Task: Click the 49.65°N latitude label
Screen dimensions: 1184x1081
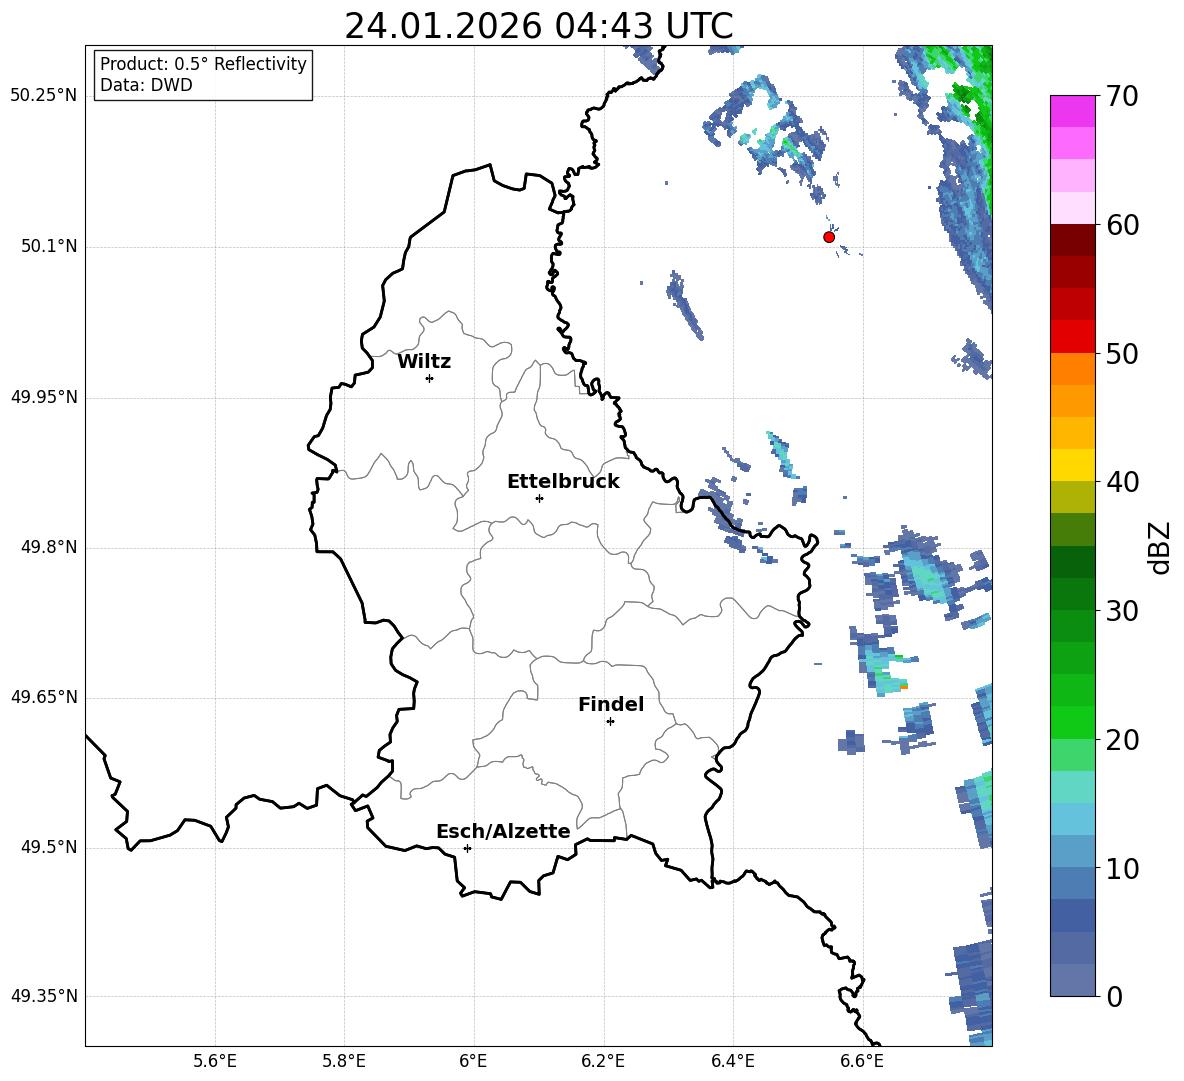Action: coord(44,697)
